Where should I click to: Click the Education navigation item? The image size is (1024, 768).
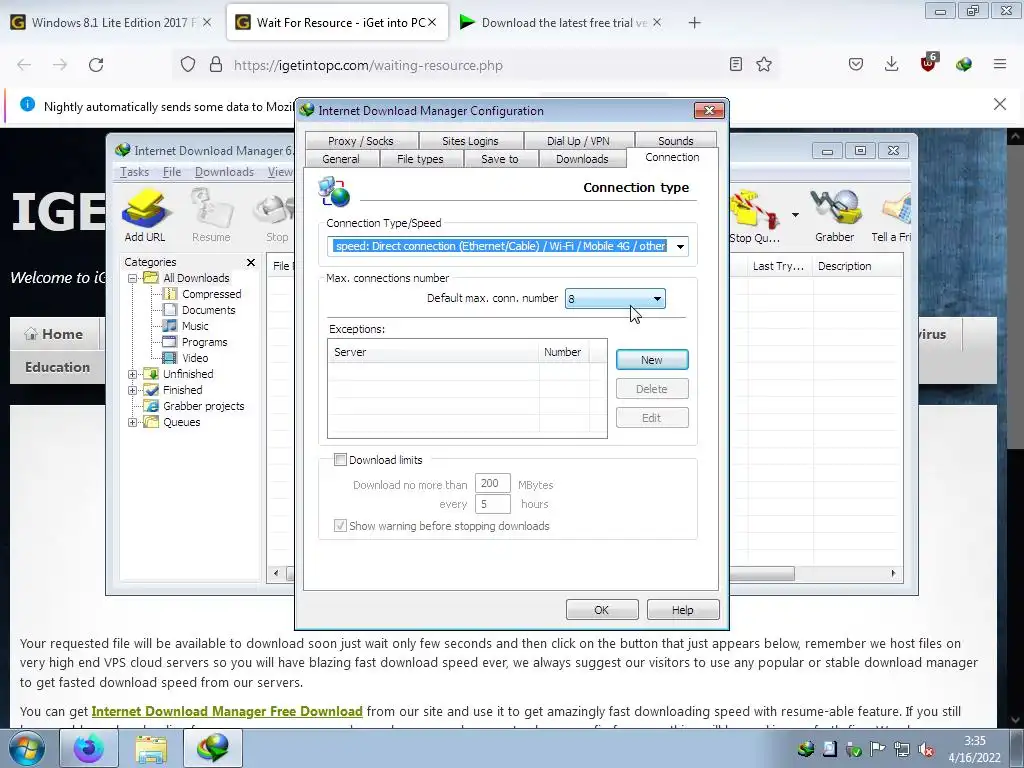pos(57,367)
